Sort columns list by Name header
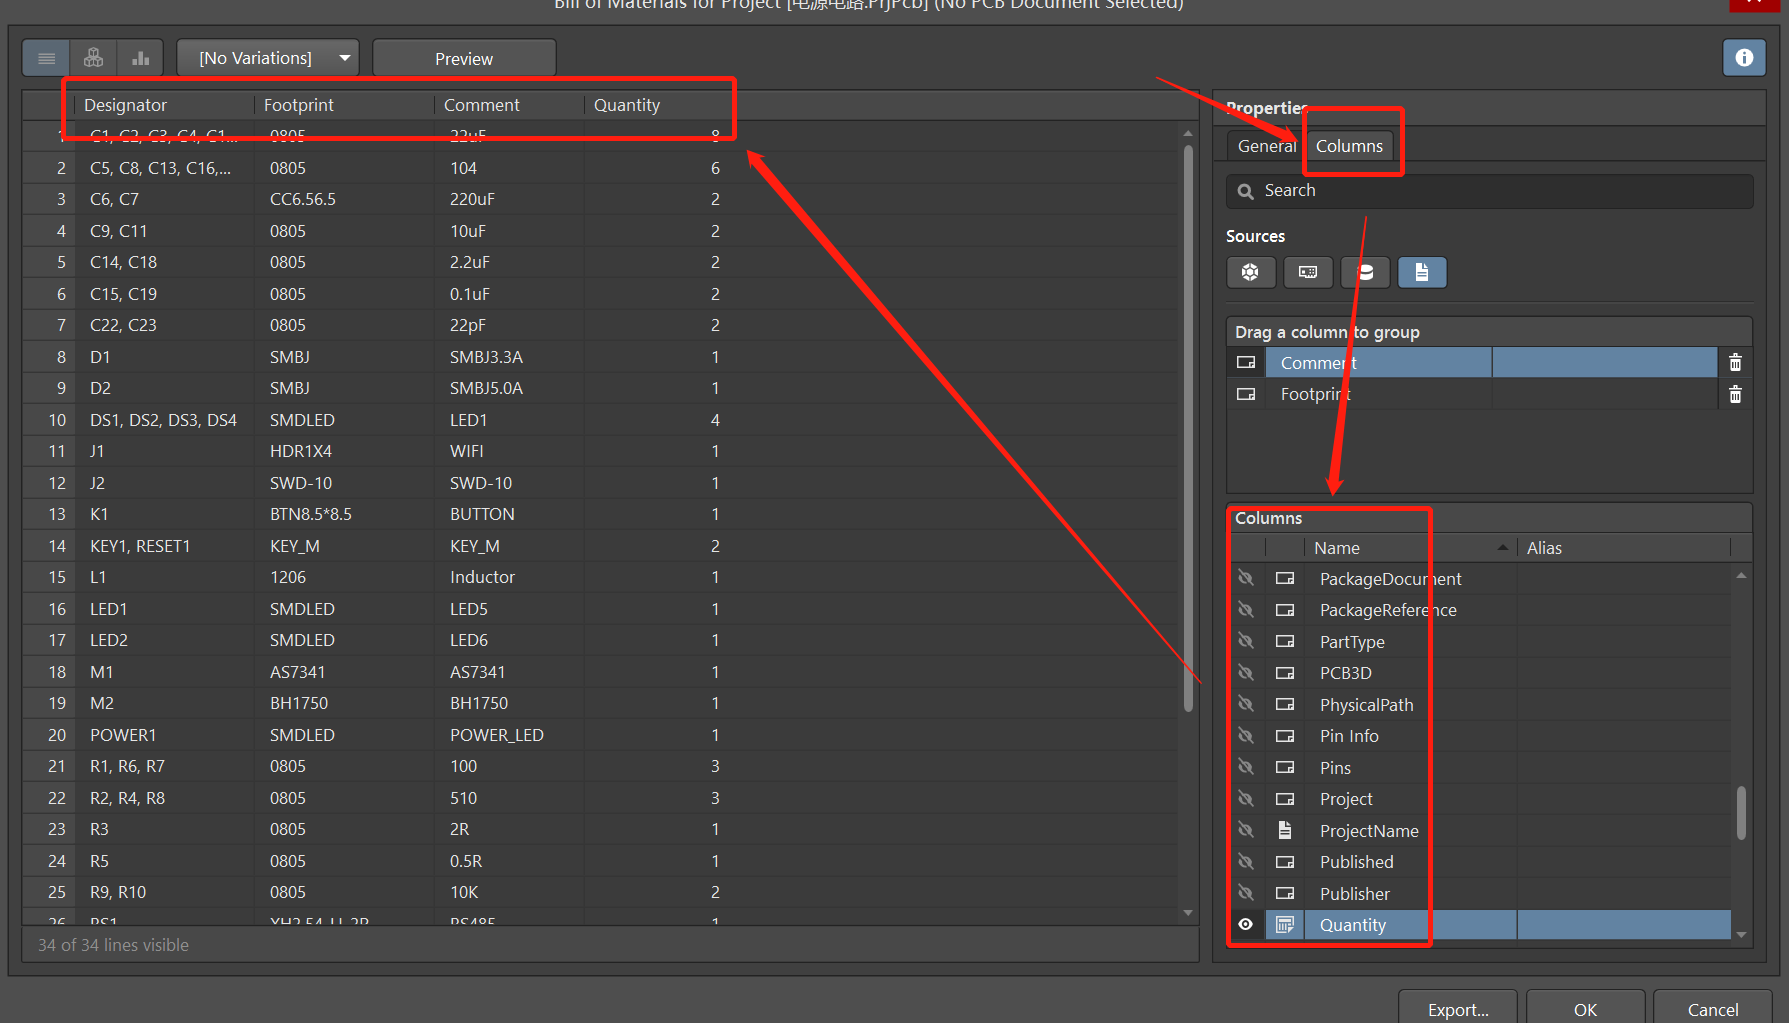 coord(1410,548)
